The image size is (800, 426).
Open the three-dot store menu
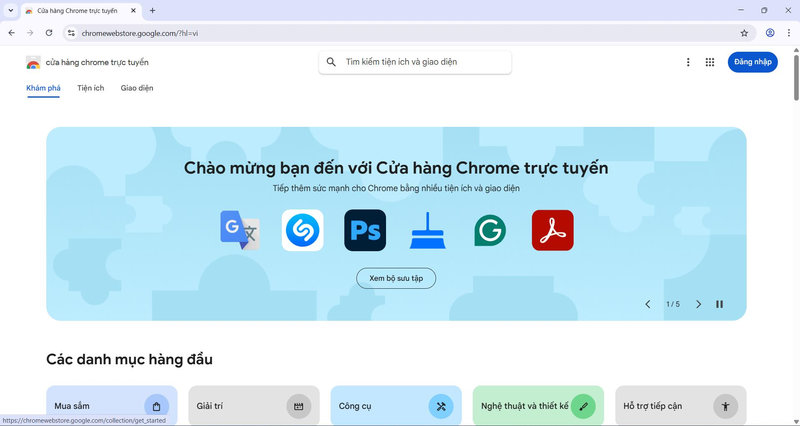[x=688, y=62]
